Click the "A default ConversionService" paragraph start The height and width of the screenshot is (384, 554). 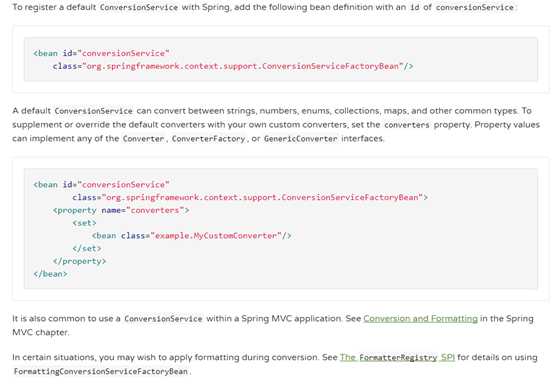point(72,111)
